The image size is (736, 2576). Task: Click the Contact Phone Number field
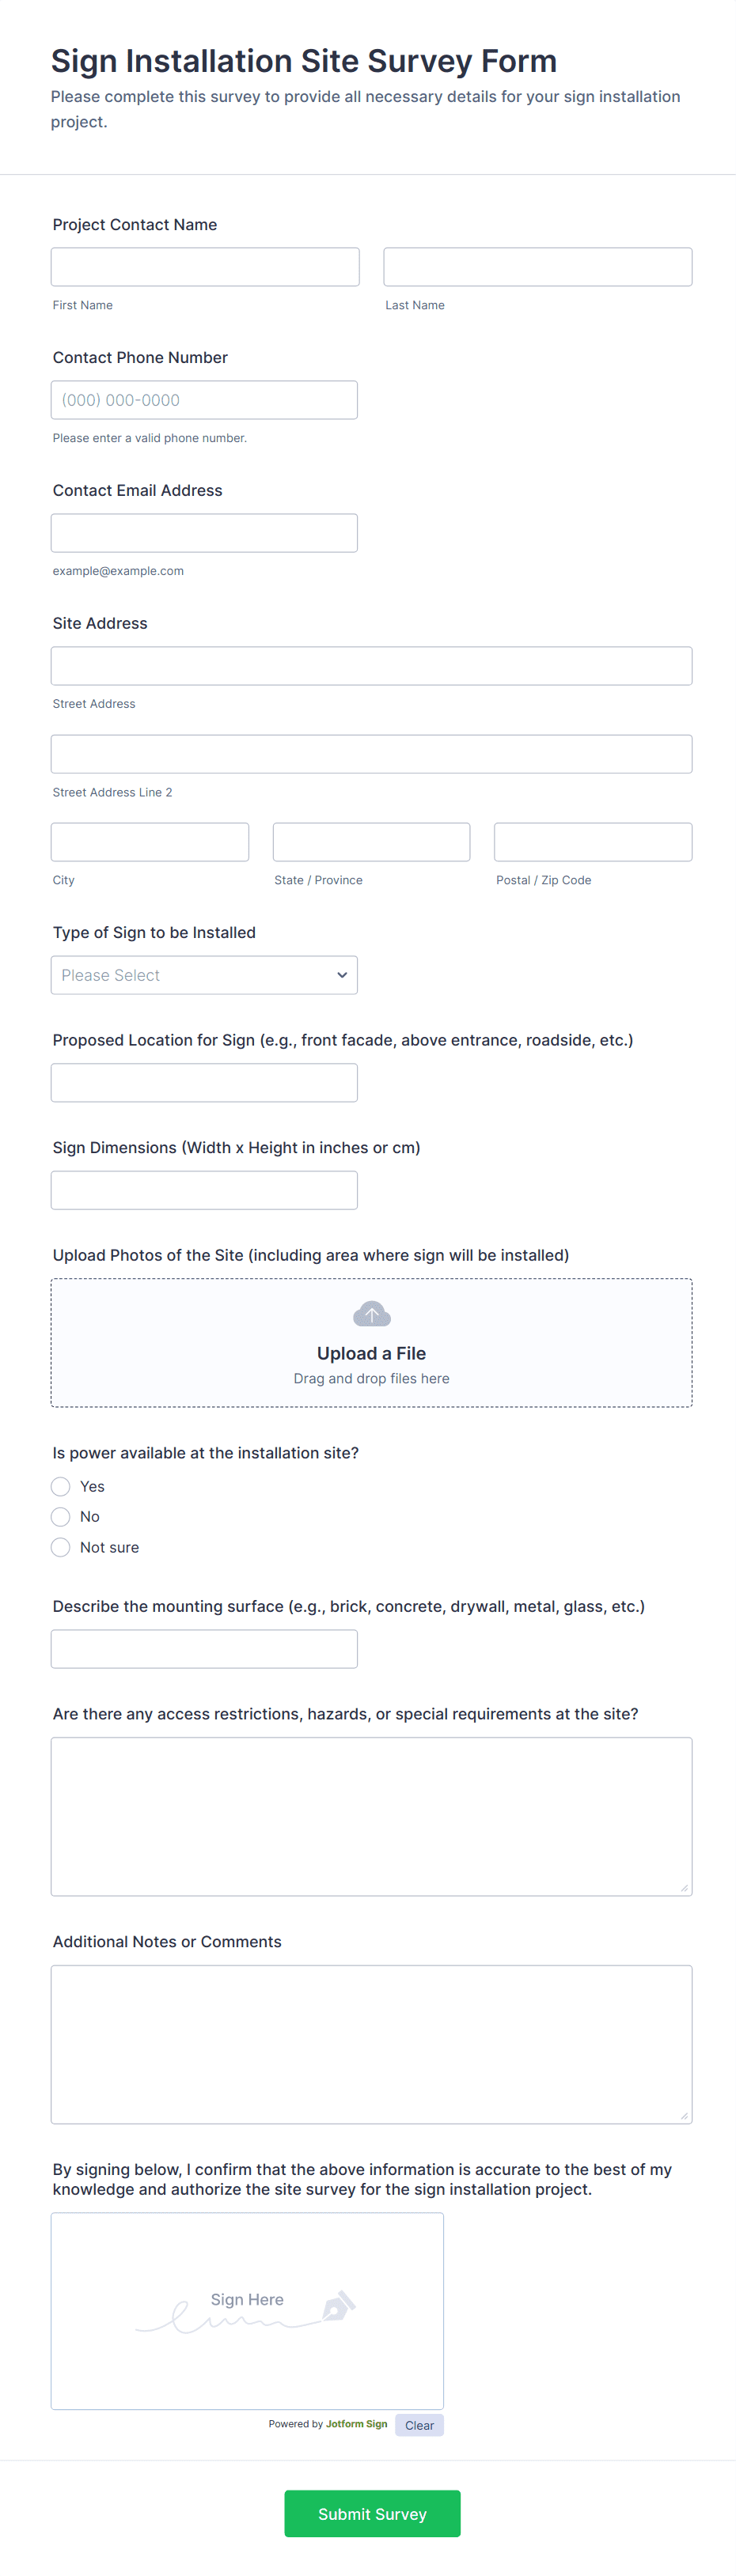pyautogui.click(x=204, y=400)
